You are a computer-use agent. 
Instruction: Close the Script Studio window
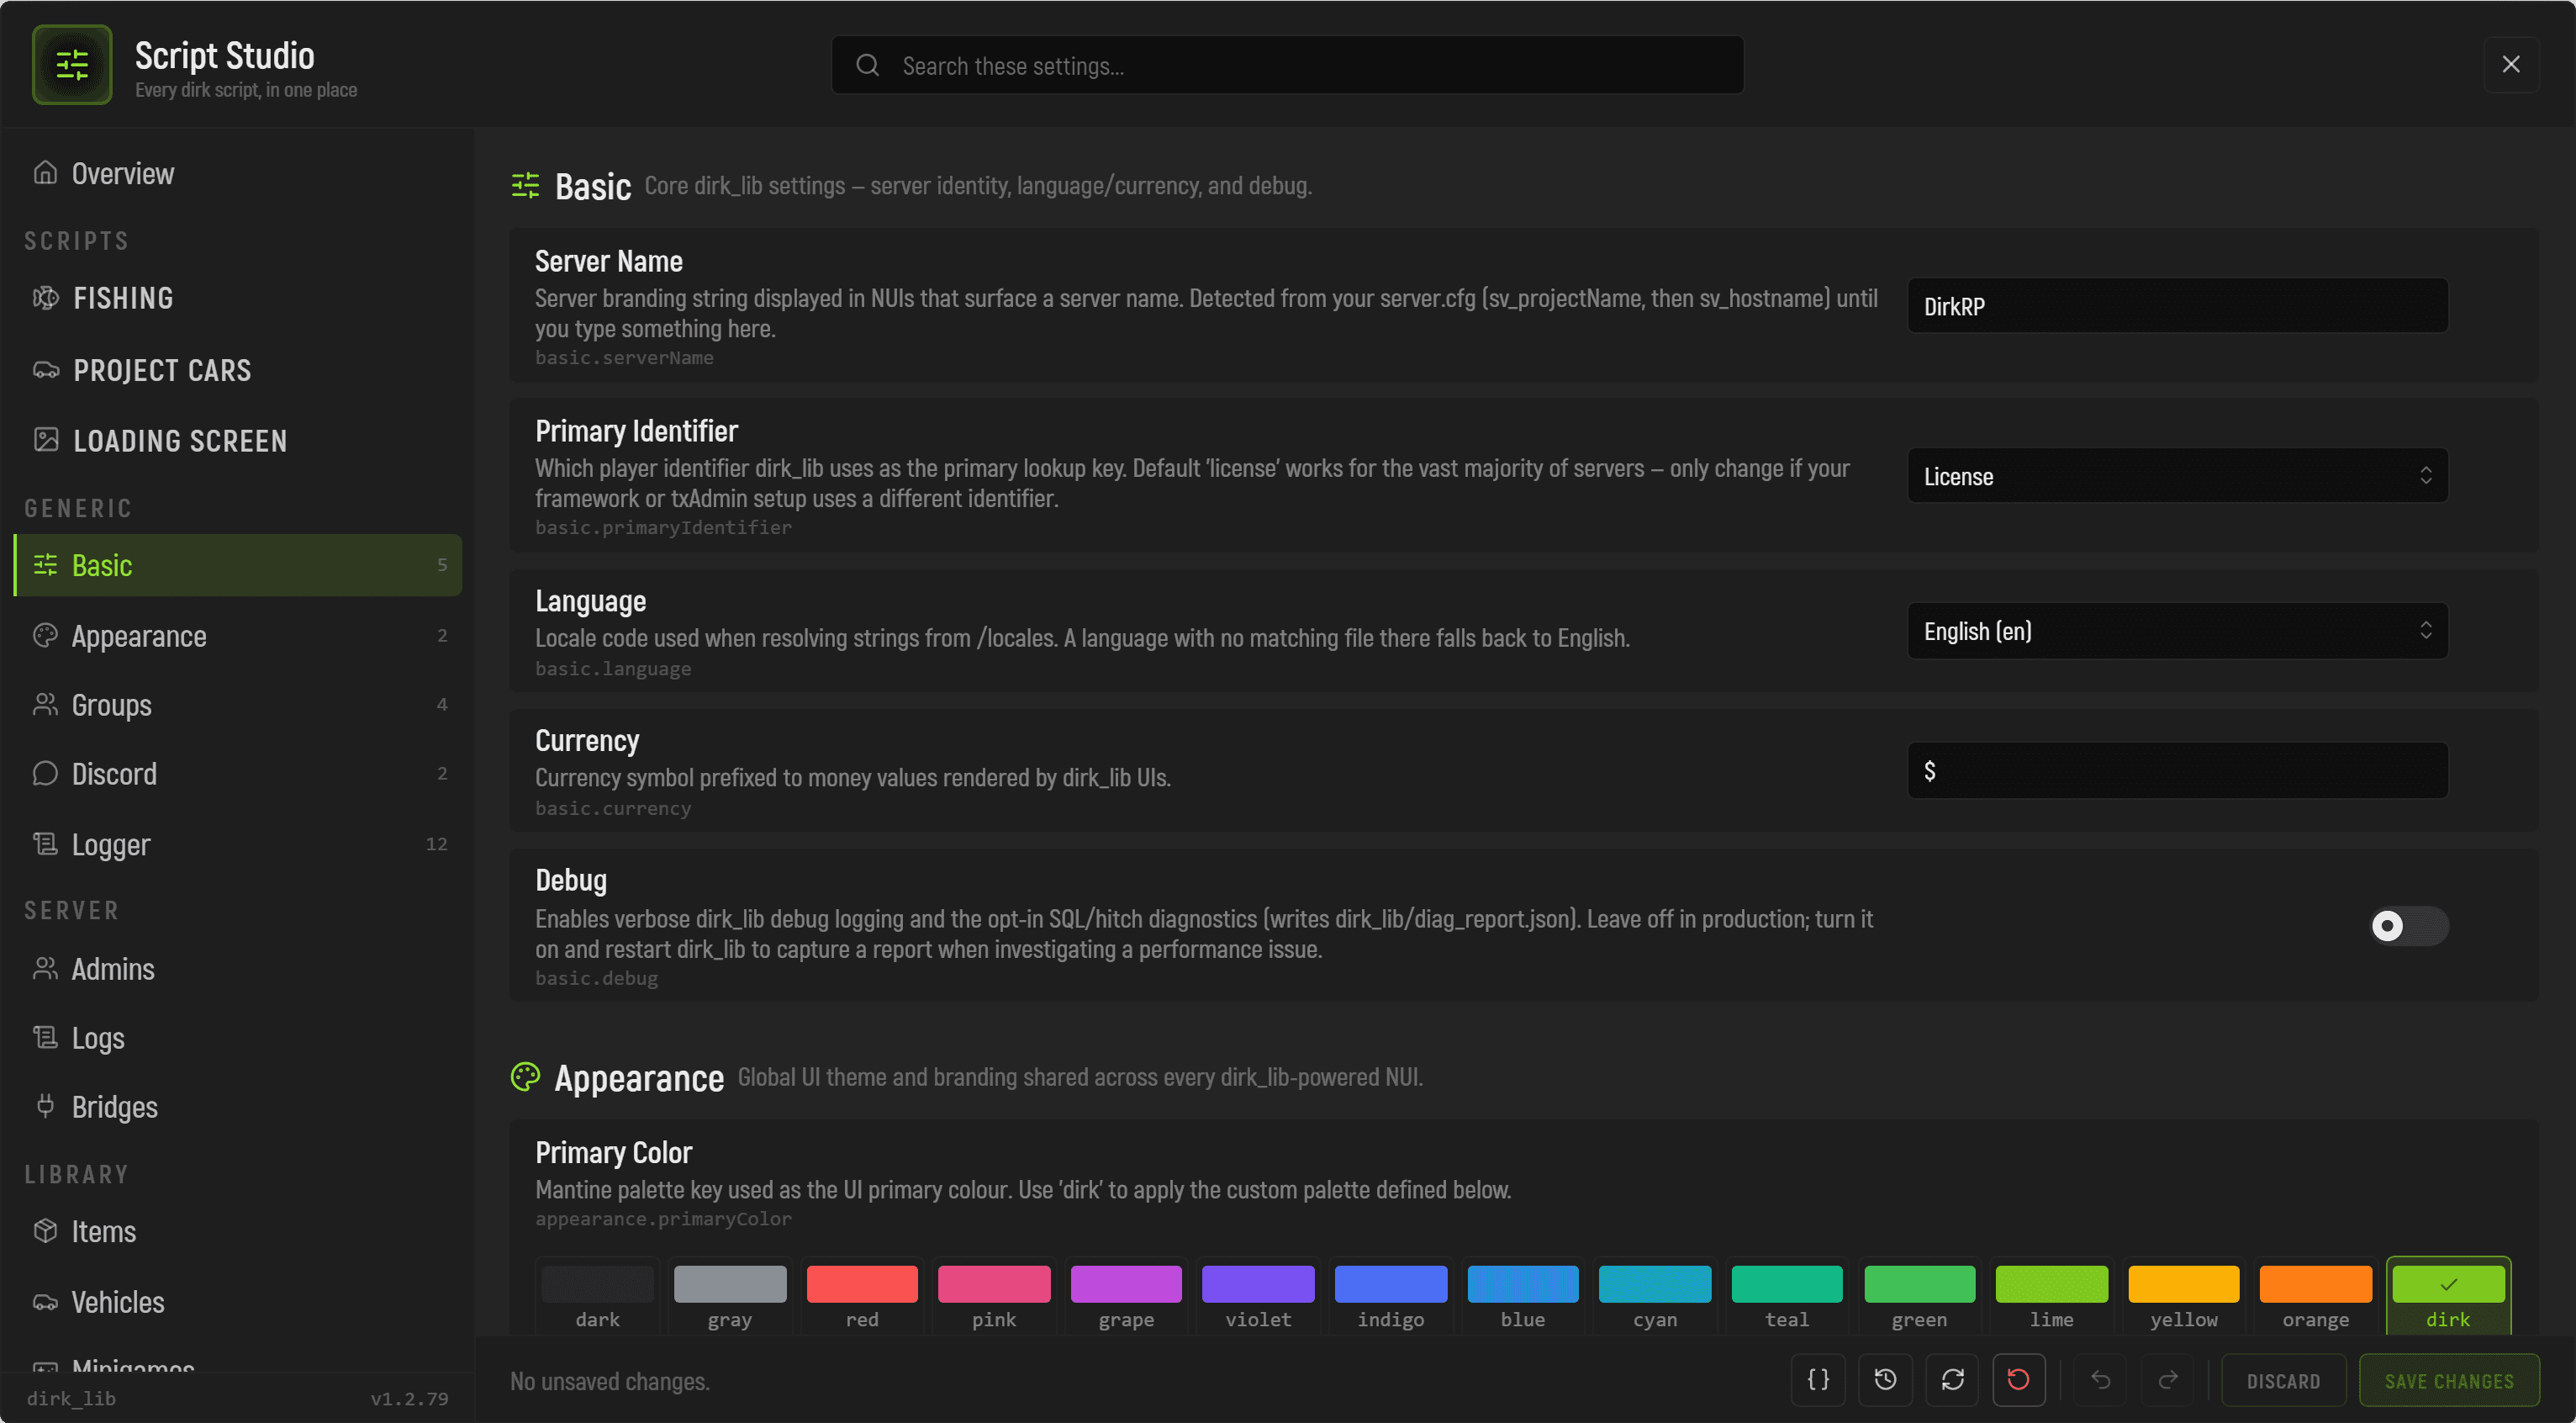[2511, 65]
